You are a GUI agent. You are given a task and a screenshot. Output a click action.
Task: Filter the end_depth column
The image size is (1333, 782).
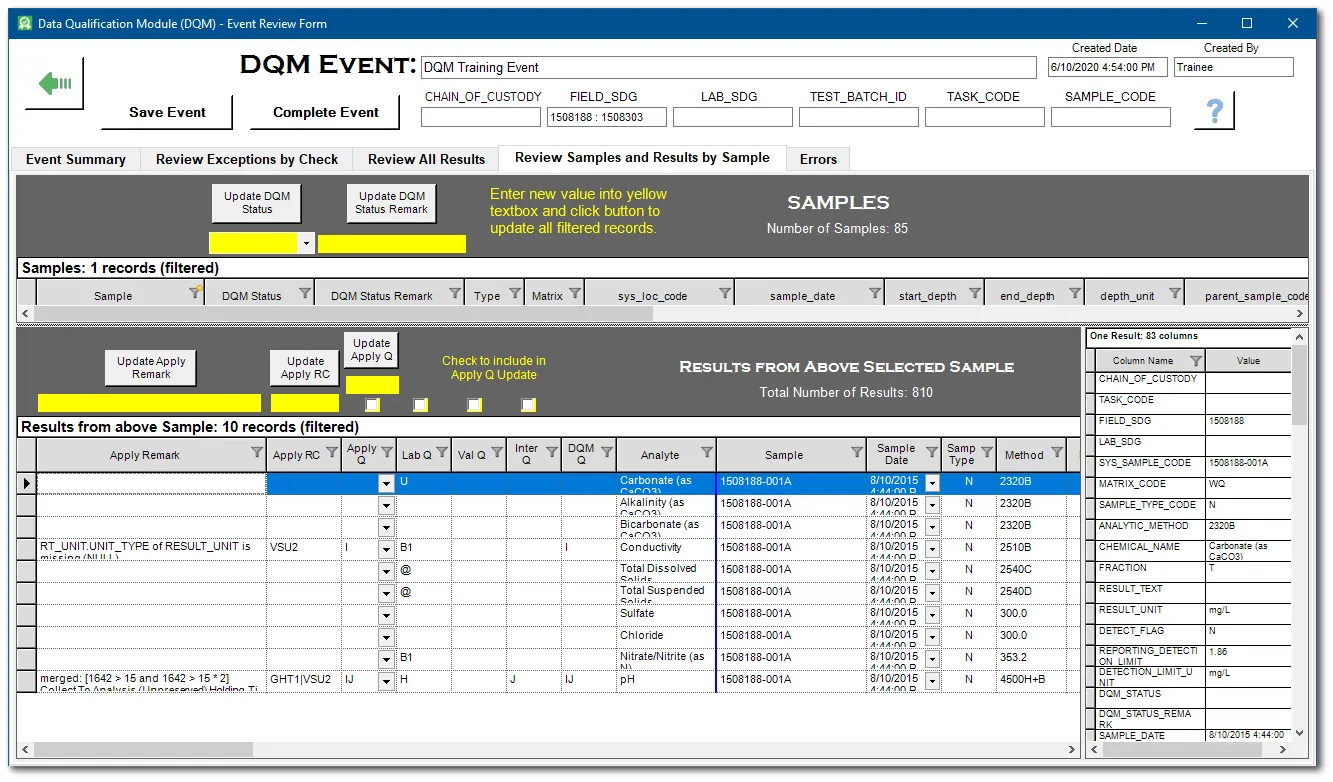click(x=1075, y=294)
